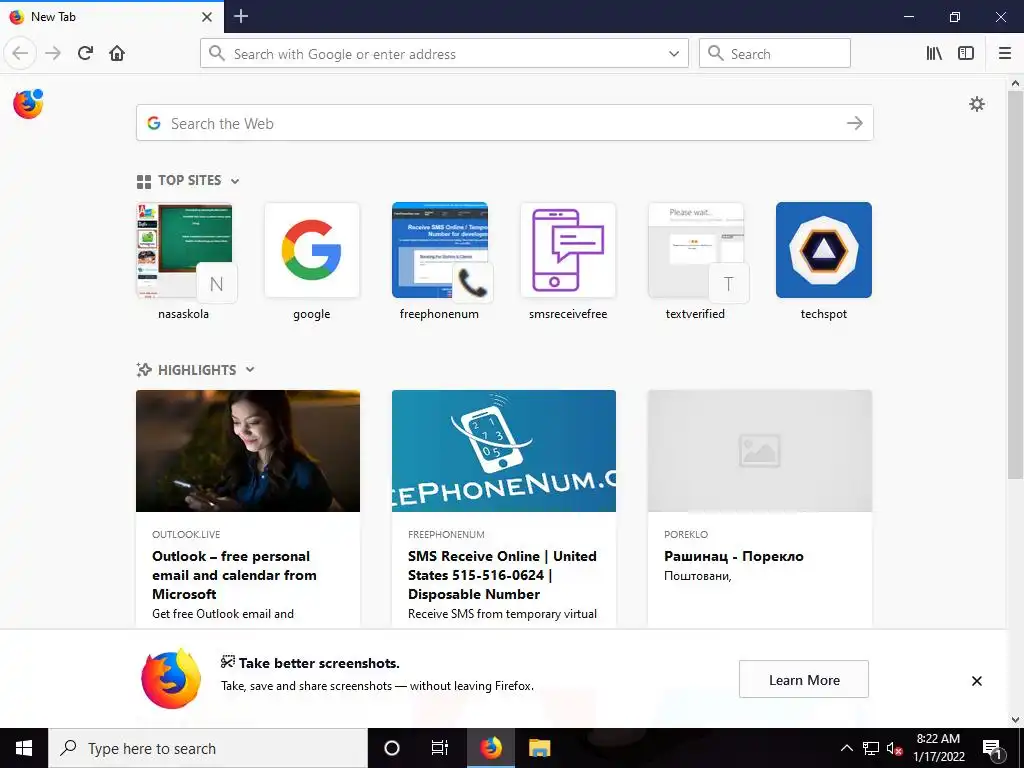This screenshot has height=768, width=1024.
Task: Click the muted volume tray icon
Action: (x=894, y=748)
